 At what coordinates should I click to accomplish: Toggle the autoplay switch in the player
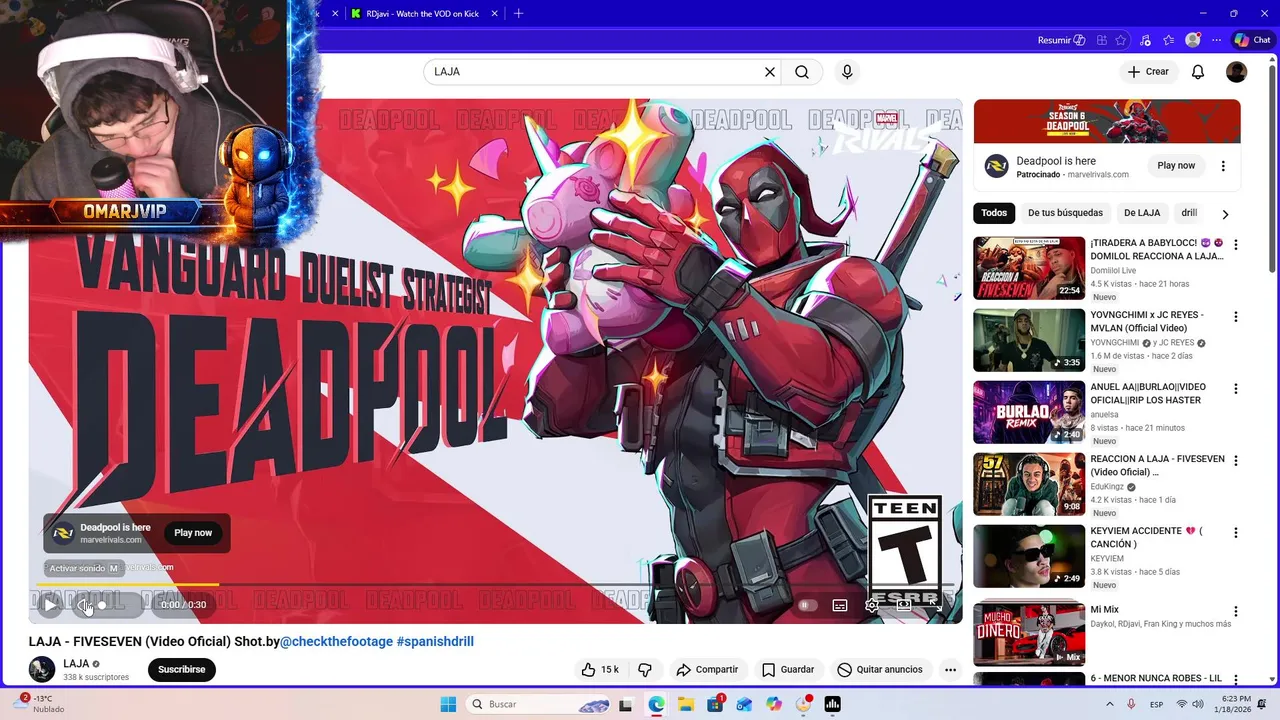click(808, 605)
